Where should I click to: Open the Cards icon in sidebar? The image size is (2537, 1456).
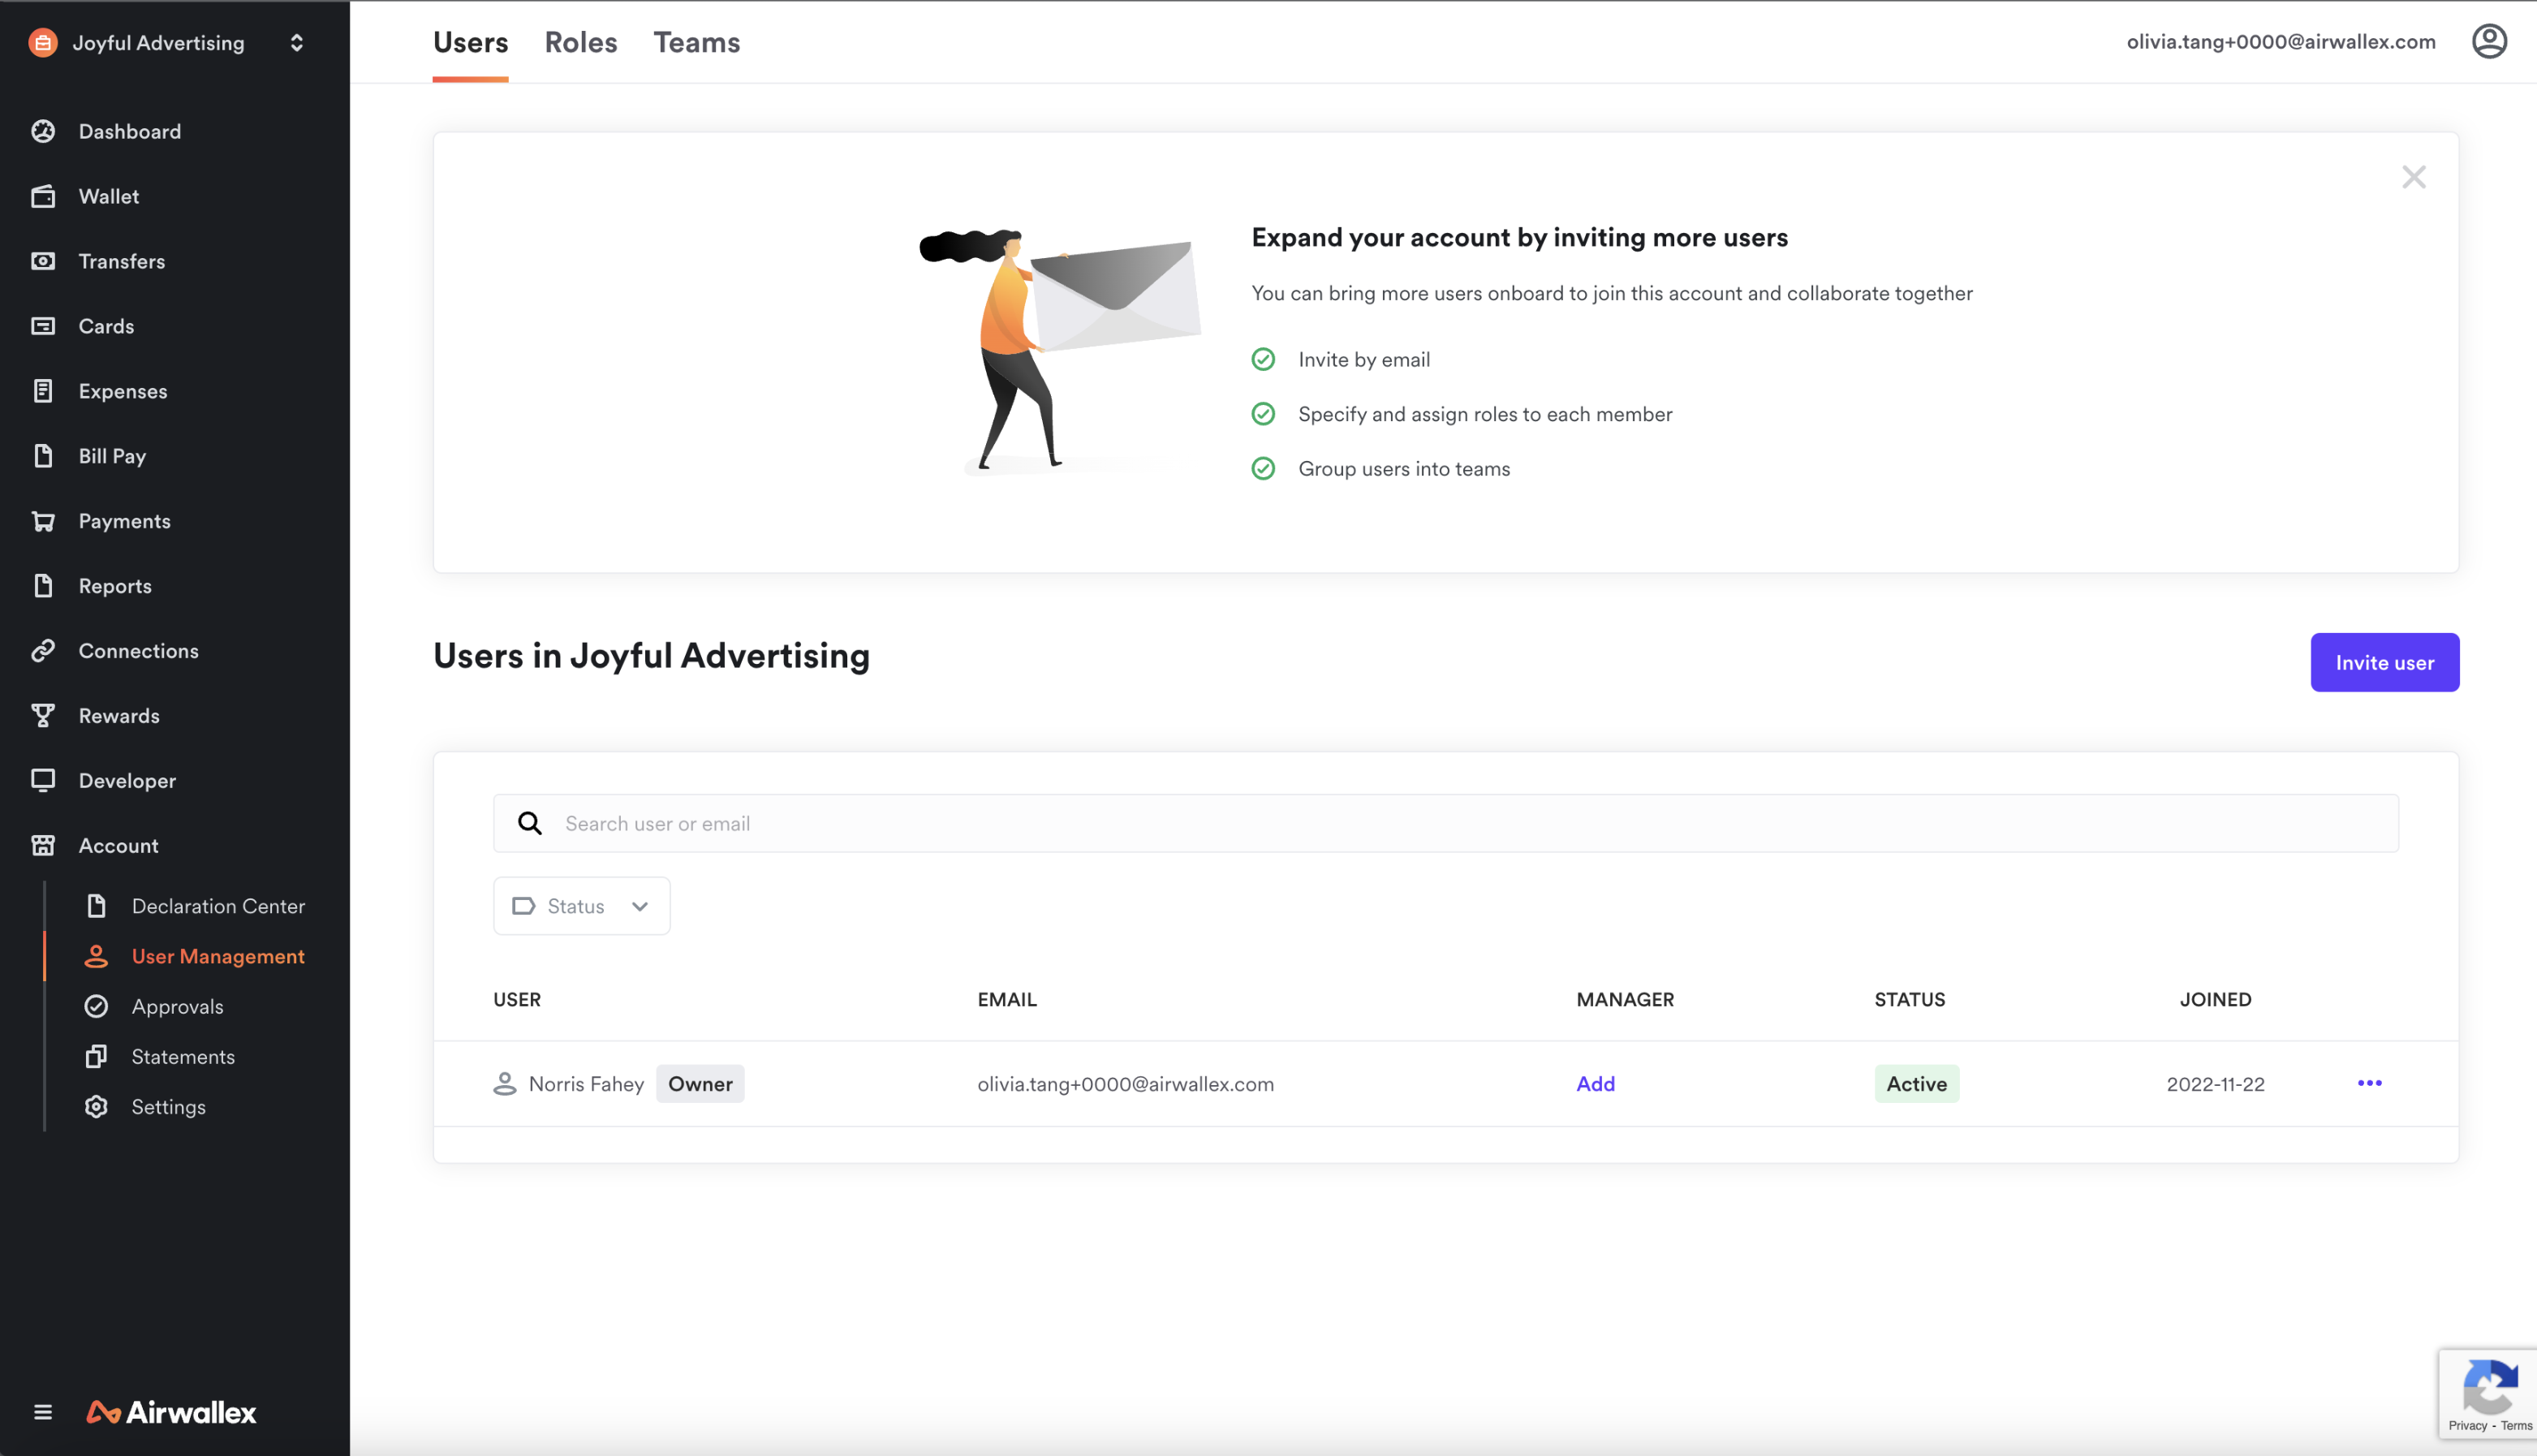point(43,326)
